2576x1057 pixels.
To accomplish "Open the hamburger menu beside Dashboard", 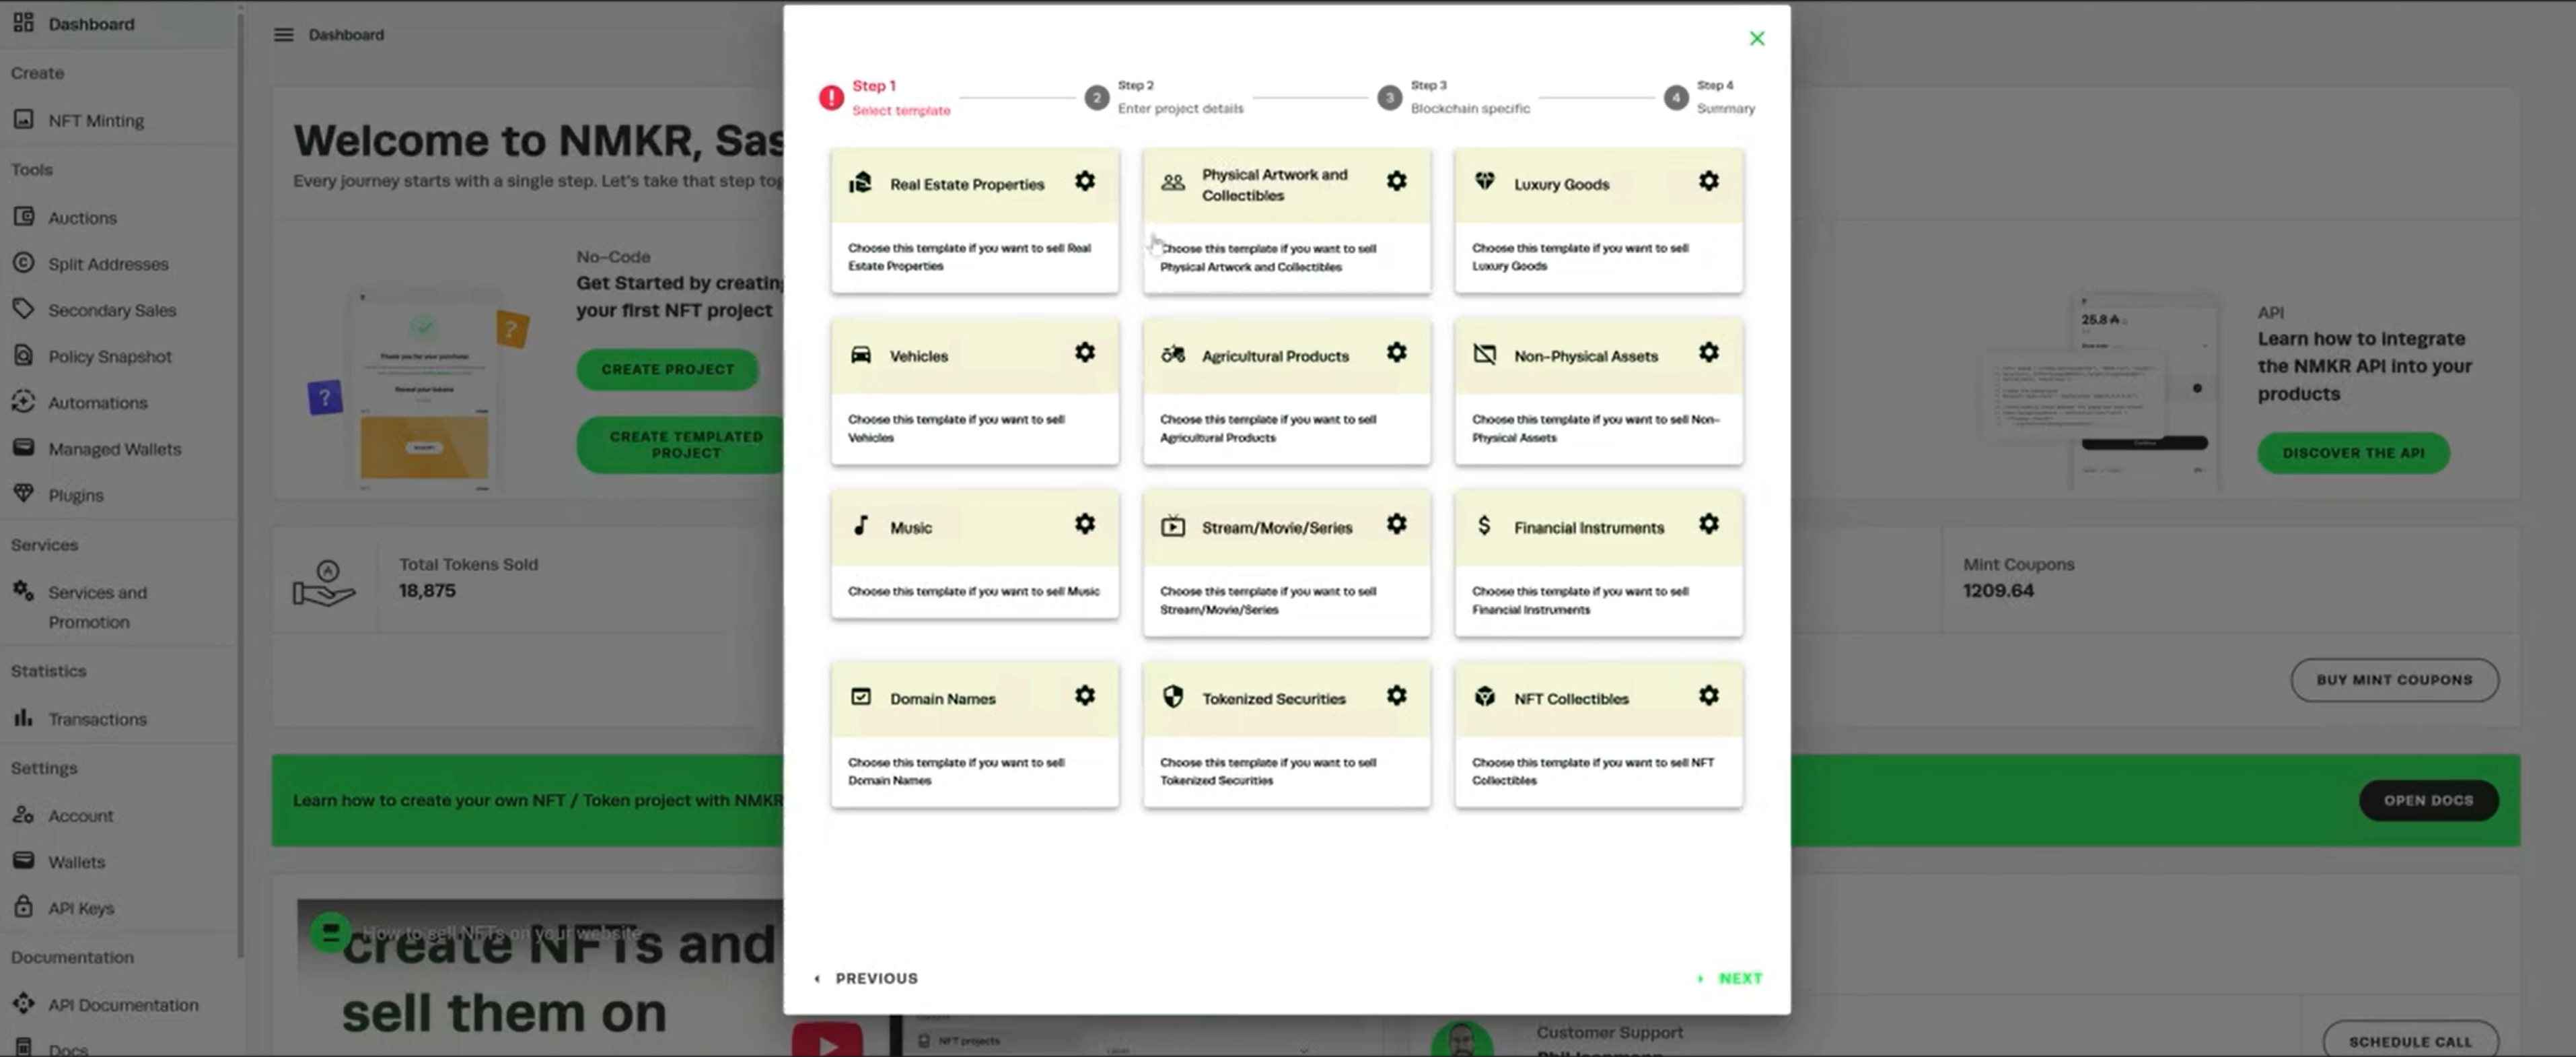I will coord(284,35).
